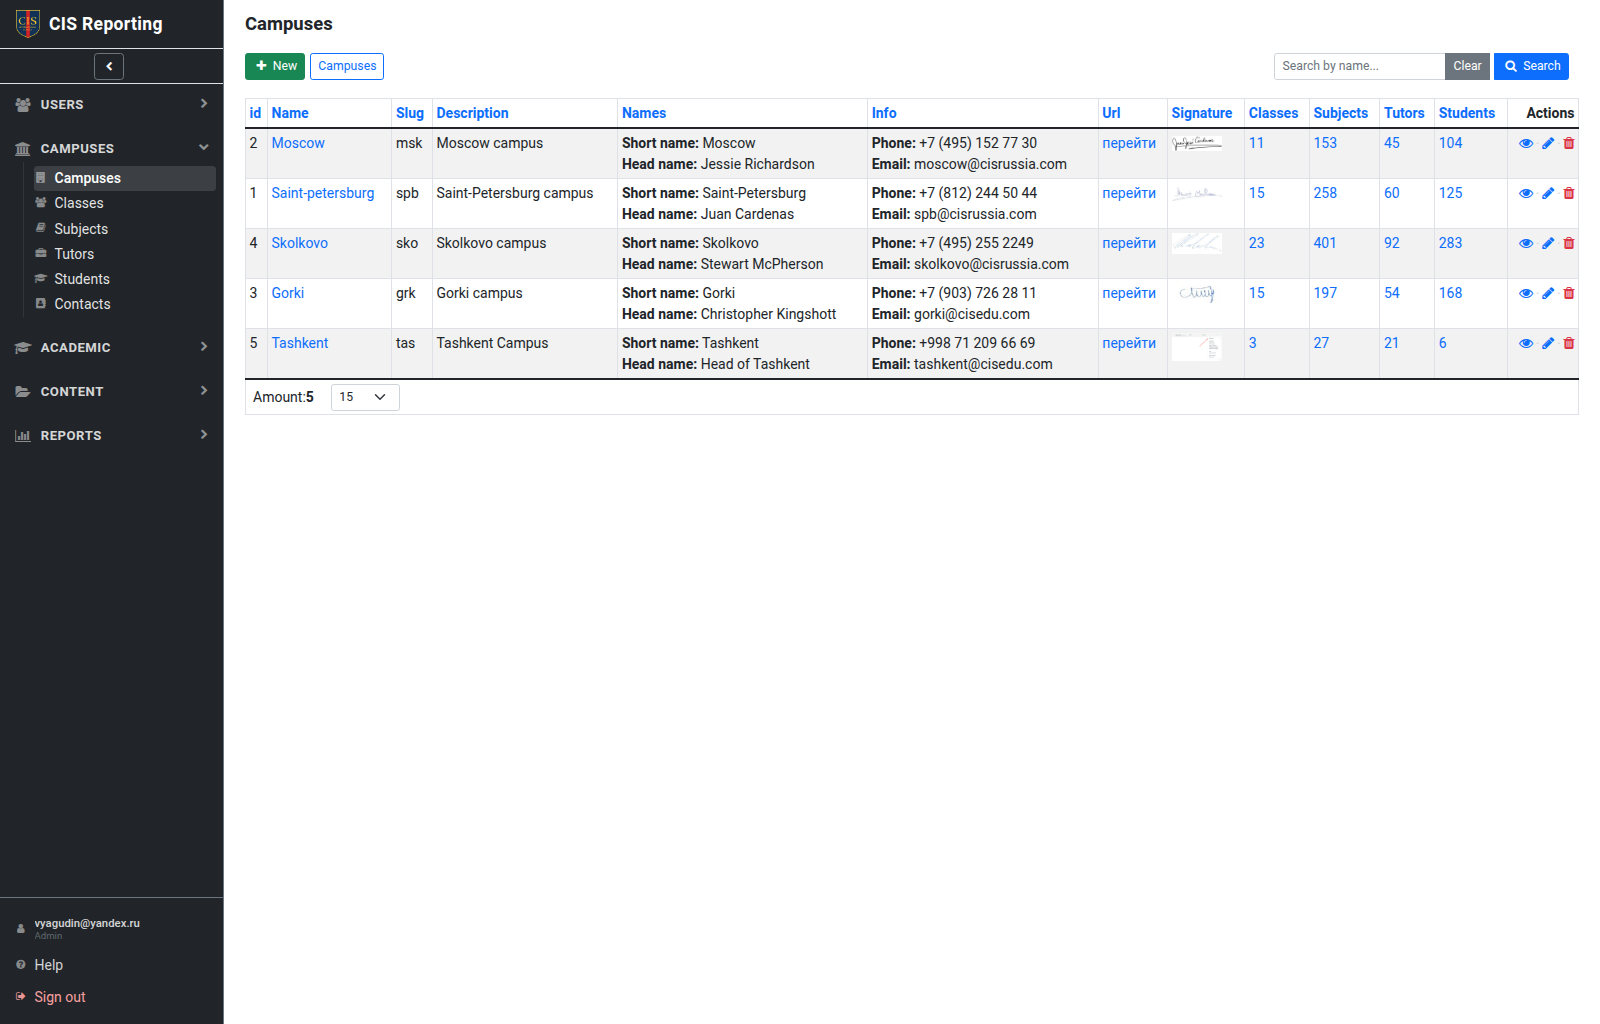Edit the Gorki campus entry

coord(1548,293)
